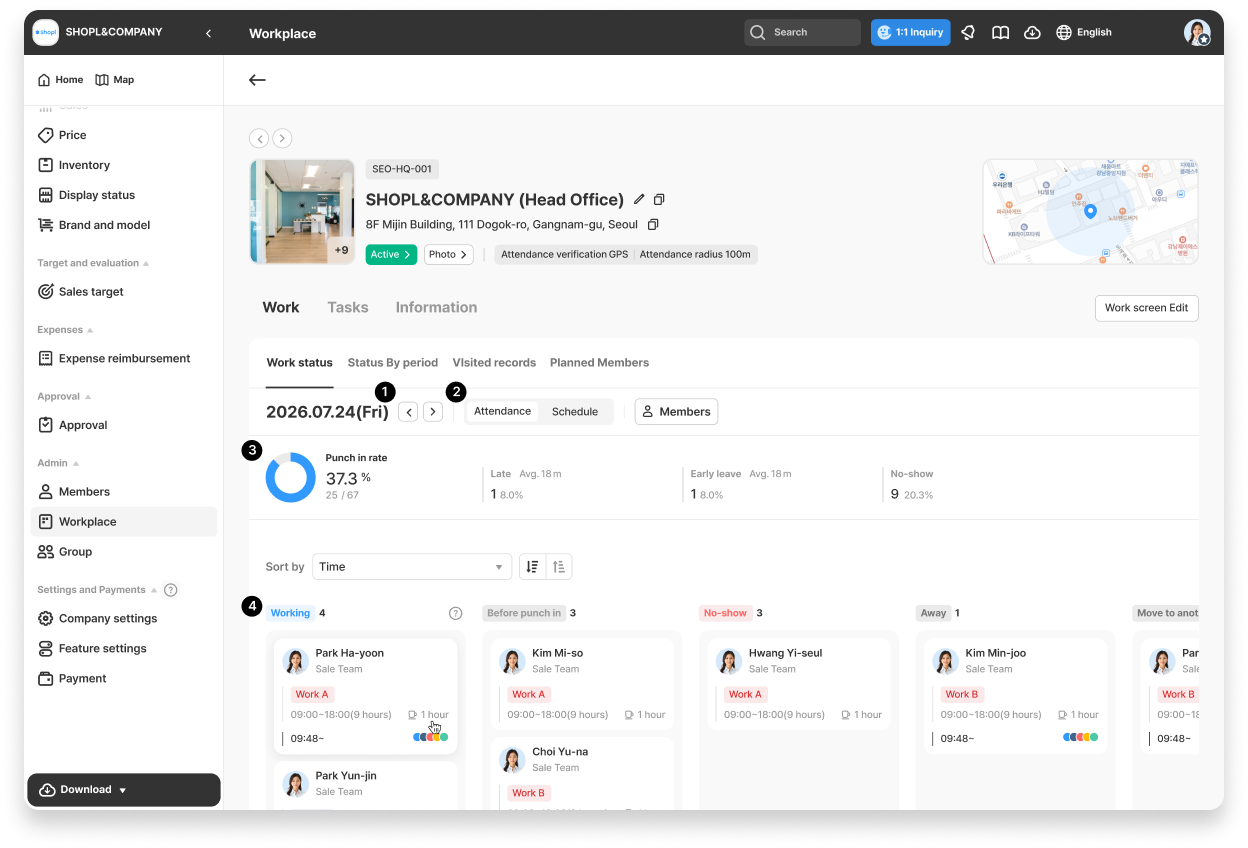Copy the address with the copy icon
Viewport: 1248px width, 848px height.
(x=653, y=225)
